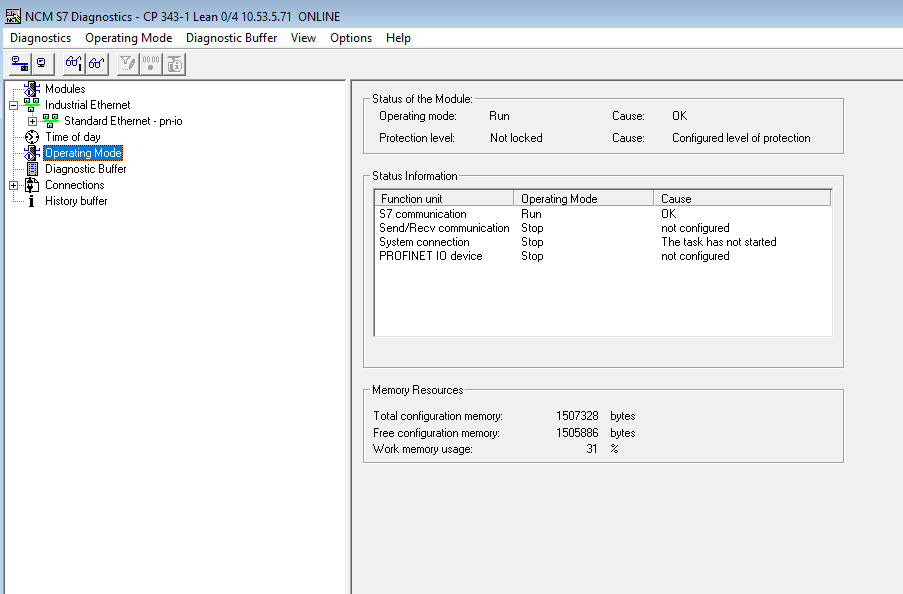This screenshot has width=903, height=594.
Task: Select Industrial Ethernet tree item
Action: pyautogui.click(x=87, y=105)
